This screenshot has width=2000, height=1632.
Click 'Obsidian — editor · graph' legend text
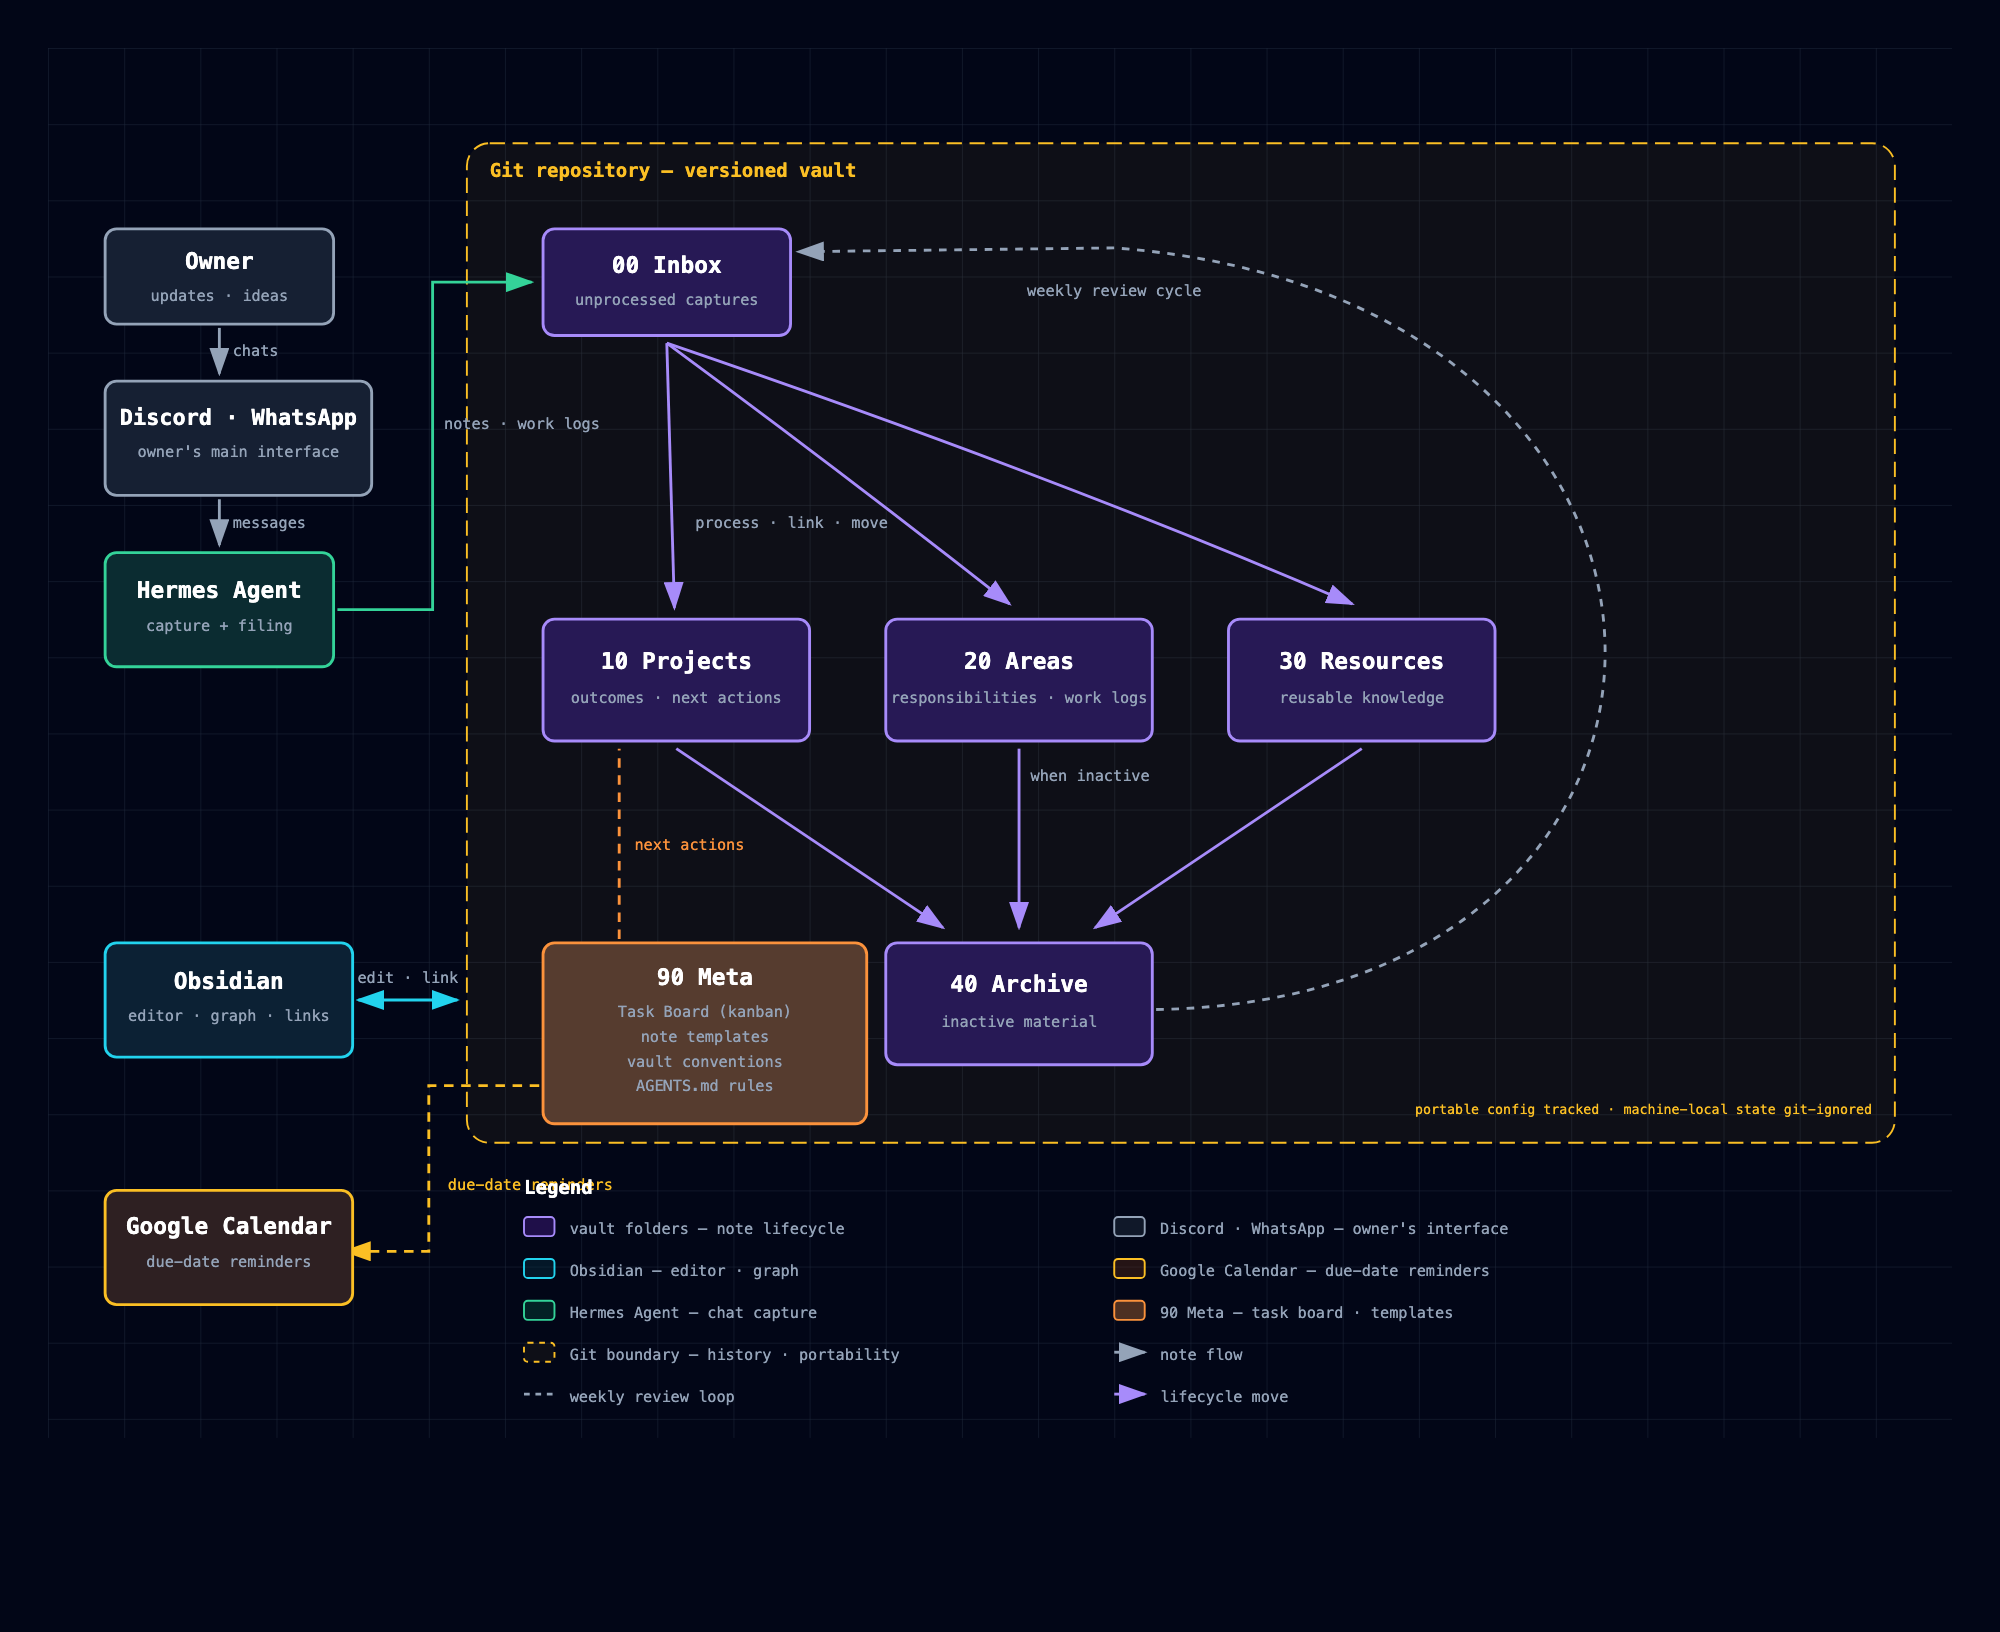point(684,1271)
